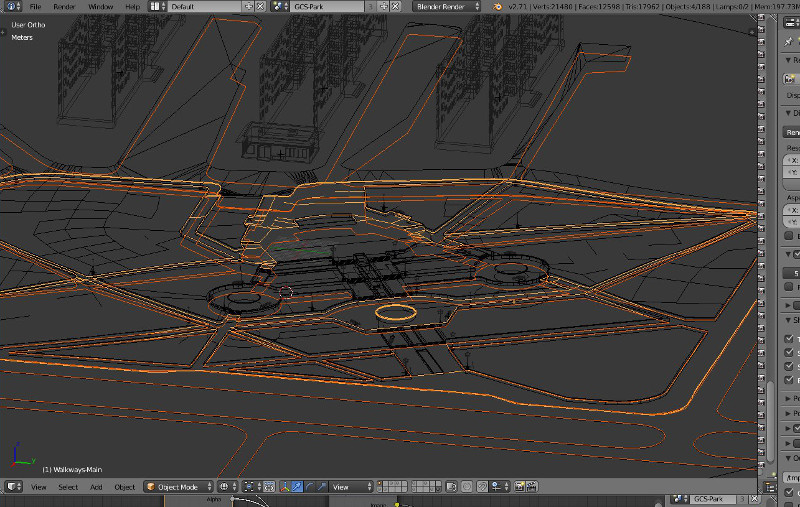800x507 pixels.
Task: Click the Verts:21480 statistic in header
Action: pos(554,7)
